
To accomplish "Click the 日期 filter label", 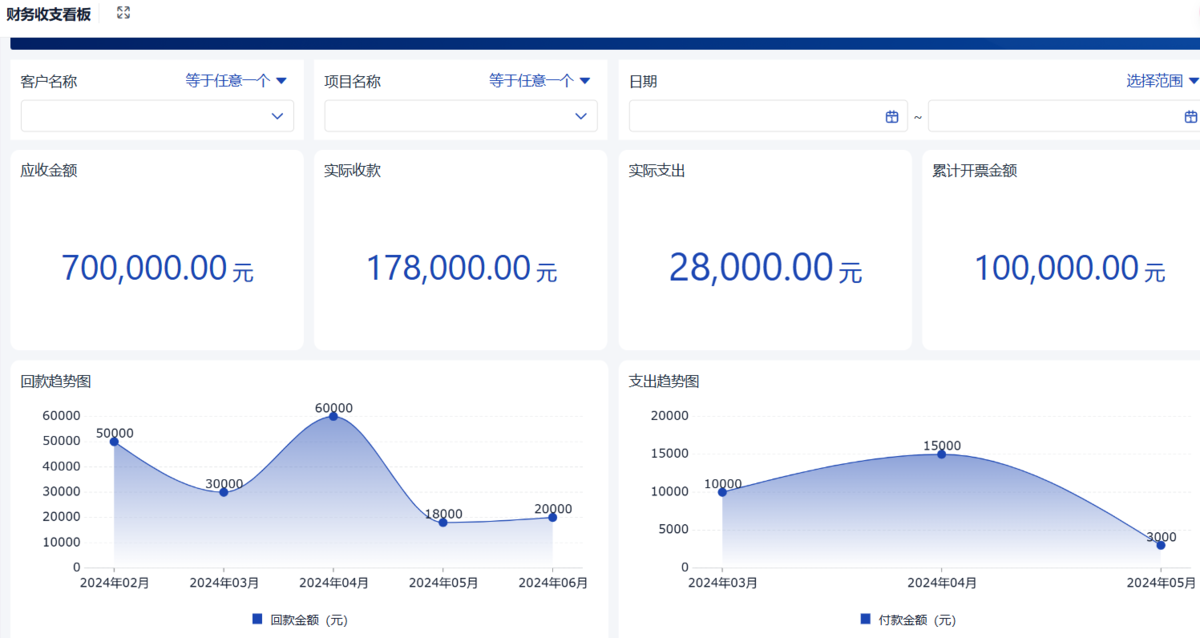I will pyautogui.click(x=643, y=82).
